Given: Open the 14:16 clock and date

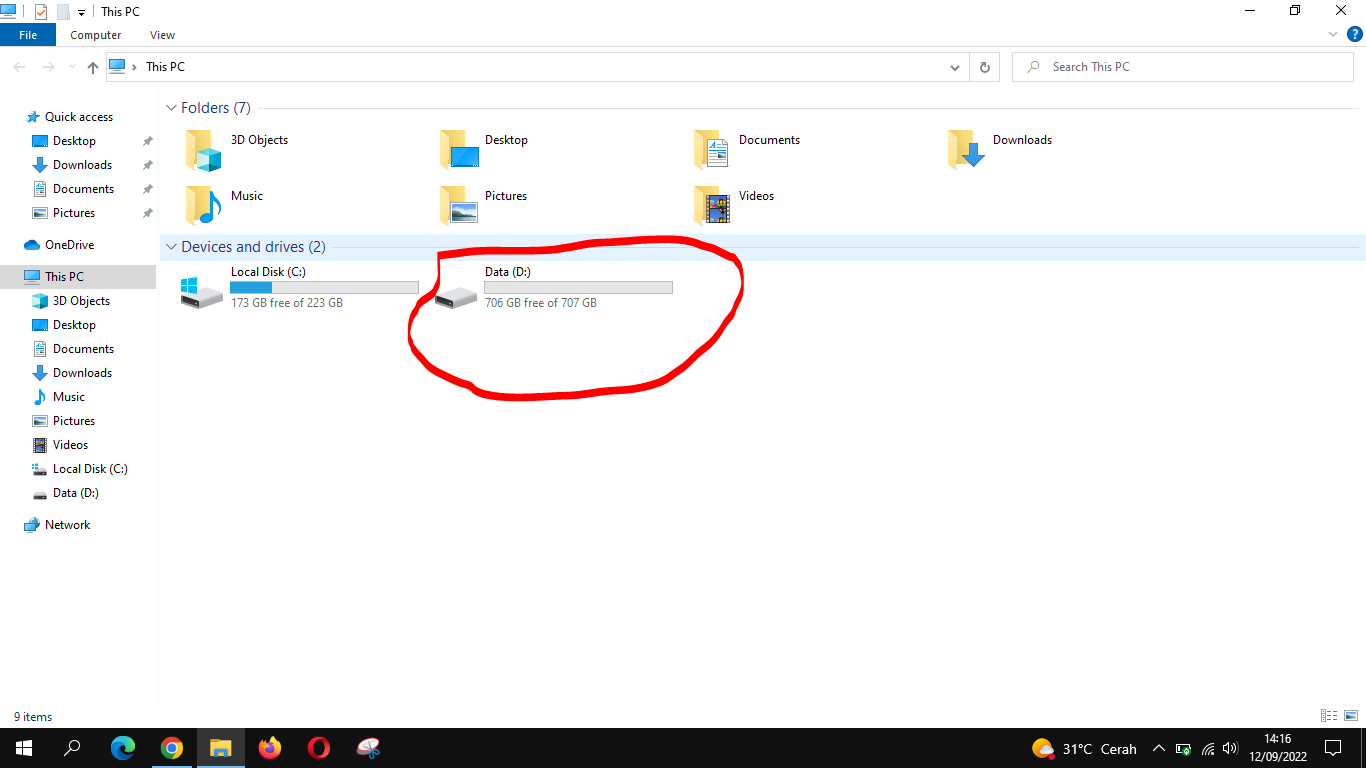Looking at the screenshot, I should point(1278,748).
